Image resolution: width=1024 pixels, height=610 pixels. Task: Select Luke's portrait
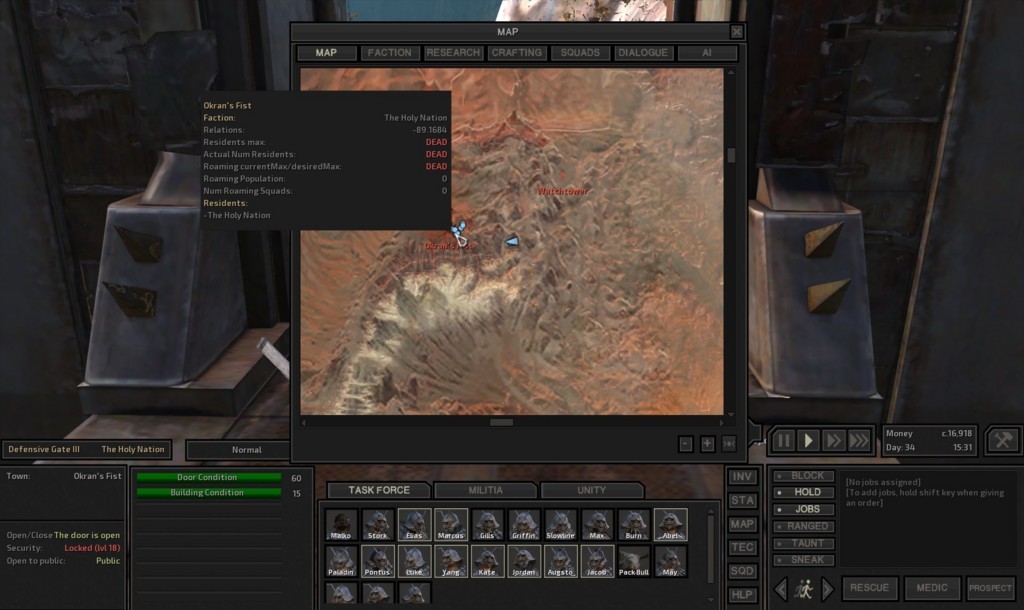[x=414, y=561]
